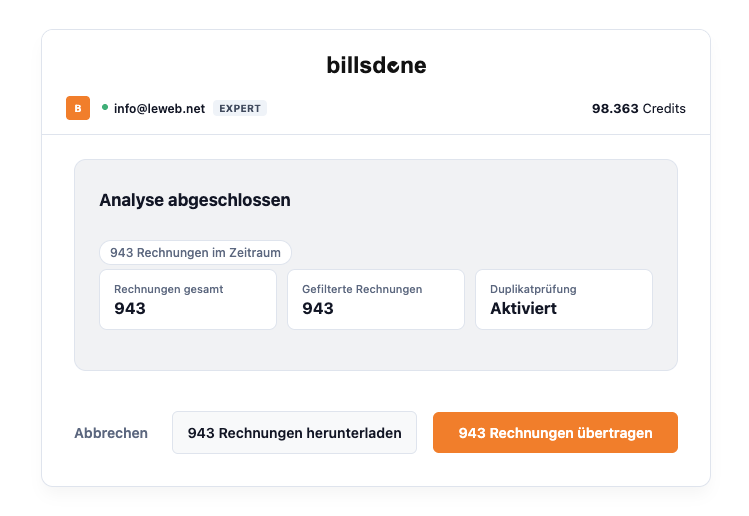Click the green online status dot
This screenshot has width=749, height=516.
coord(105,108)
